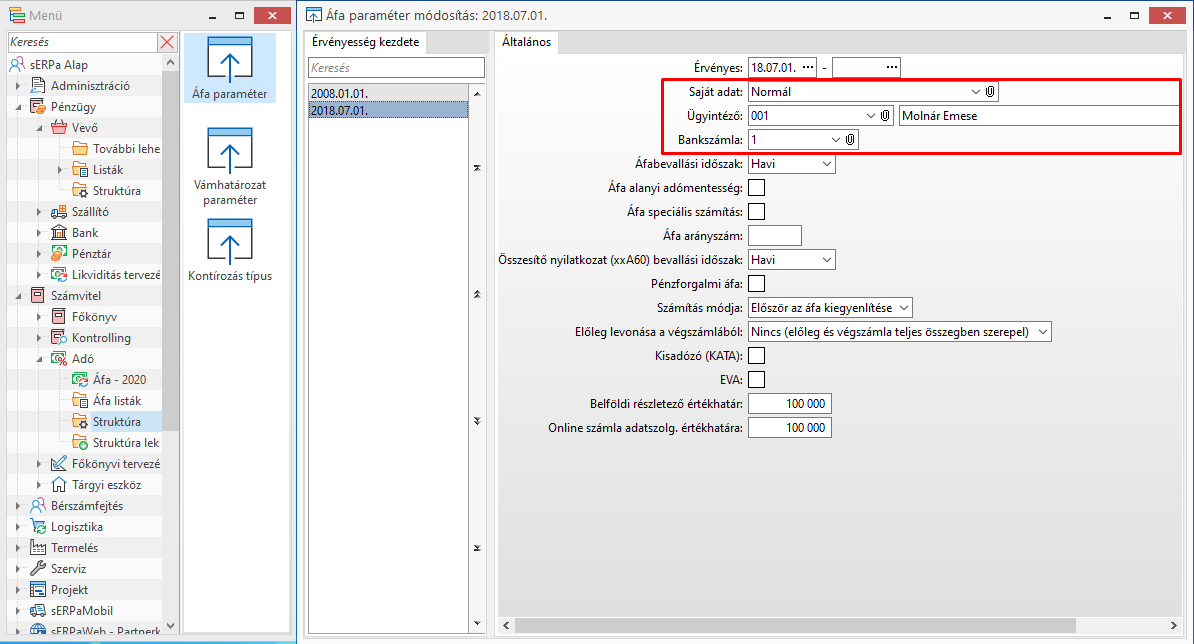Click the Belföldi részletező értékhatár field
This screenshot has width=1194, height=644.
tap(790, 403)
